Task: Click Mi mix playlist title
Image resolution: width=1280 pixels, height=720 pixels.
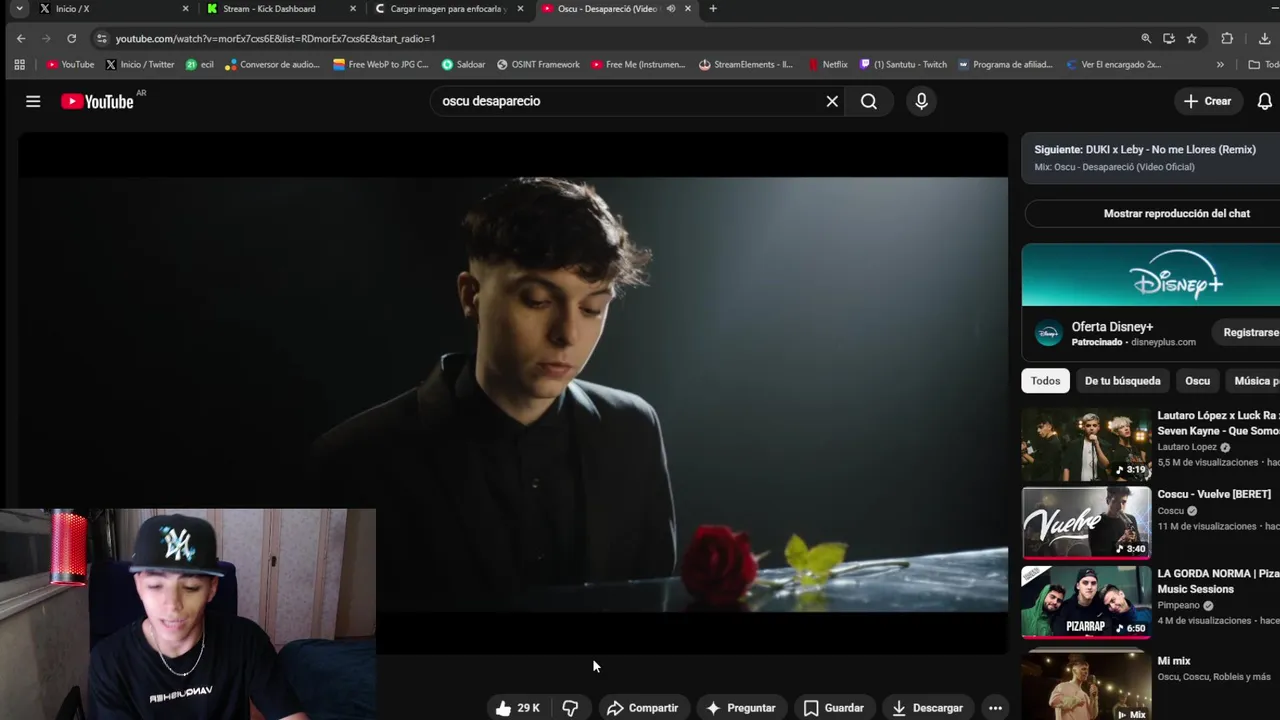Action: [1174, 661]
